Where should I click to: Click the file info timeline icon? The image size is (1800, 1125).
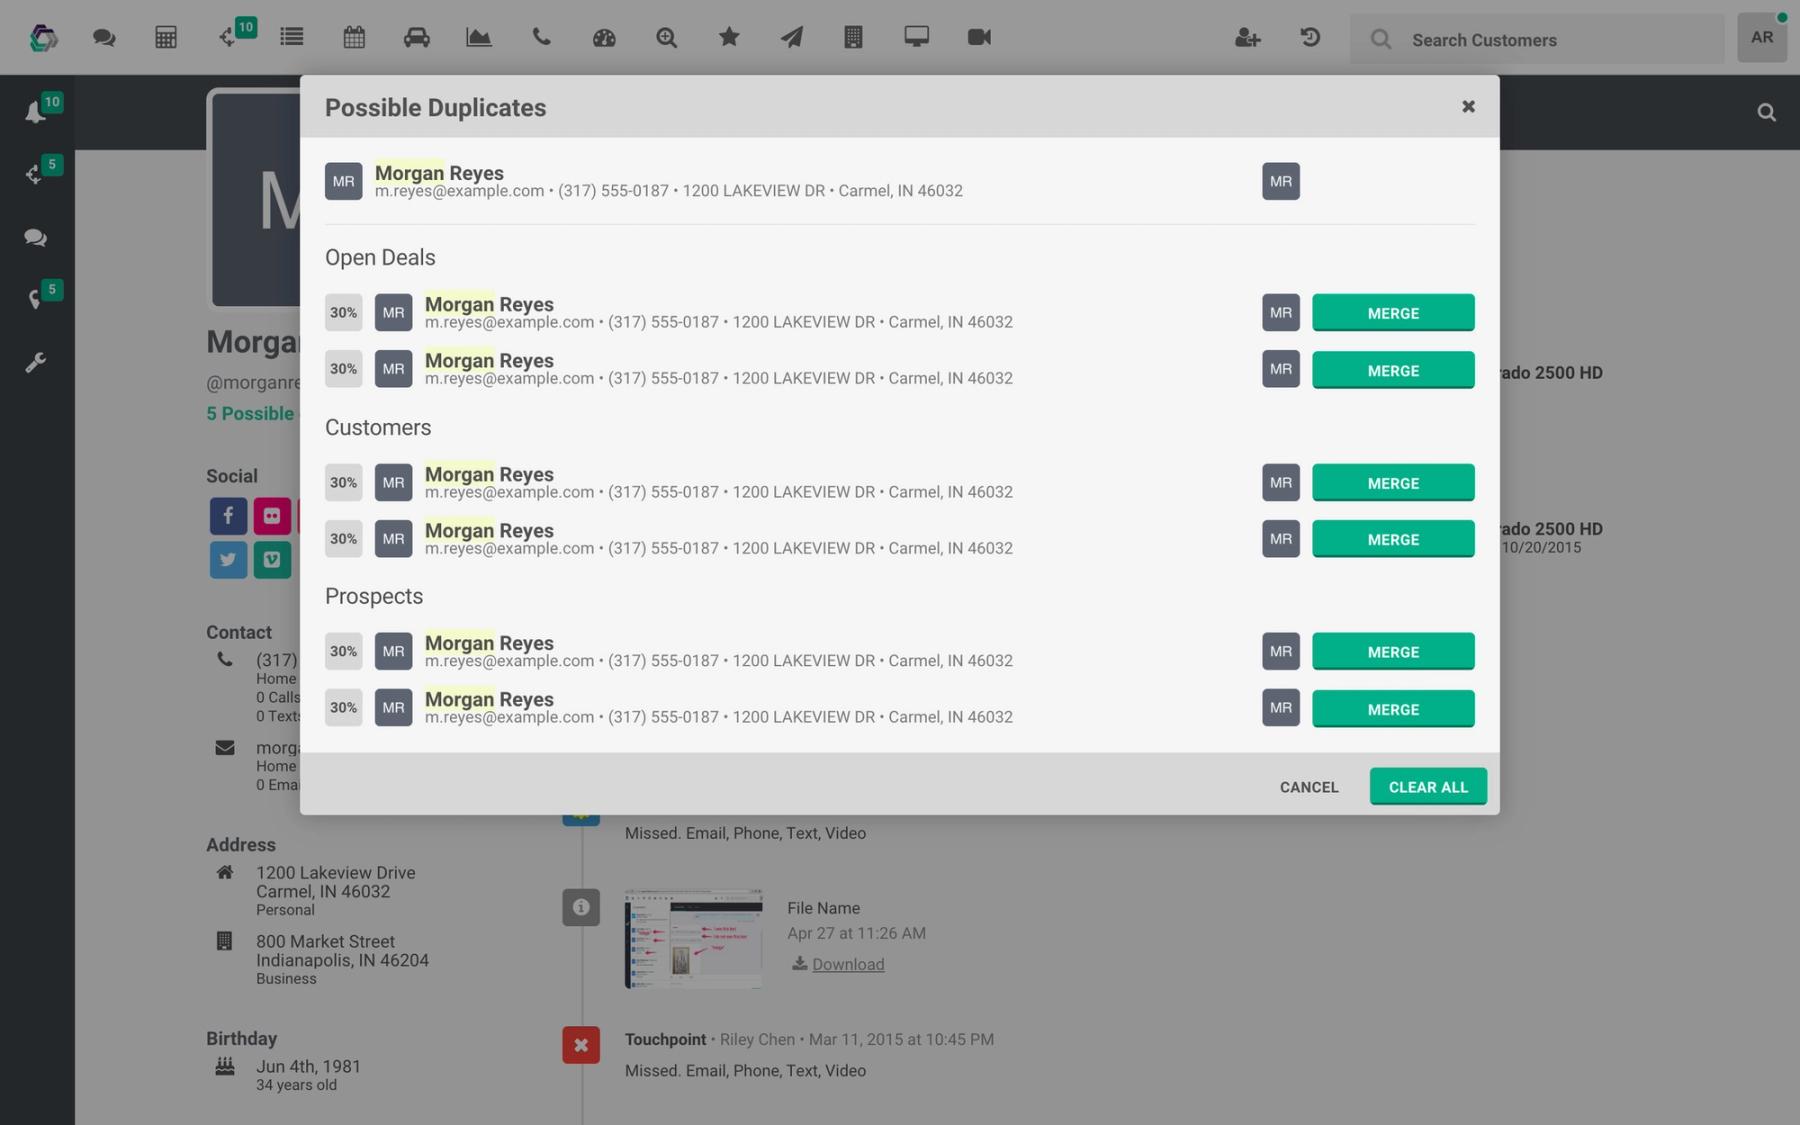click(x=581, y=908)
